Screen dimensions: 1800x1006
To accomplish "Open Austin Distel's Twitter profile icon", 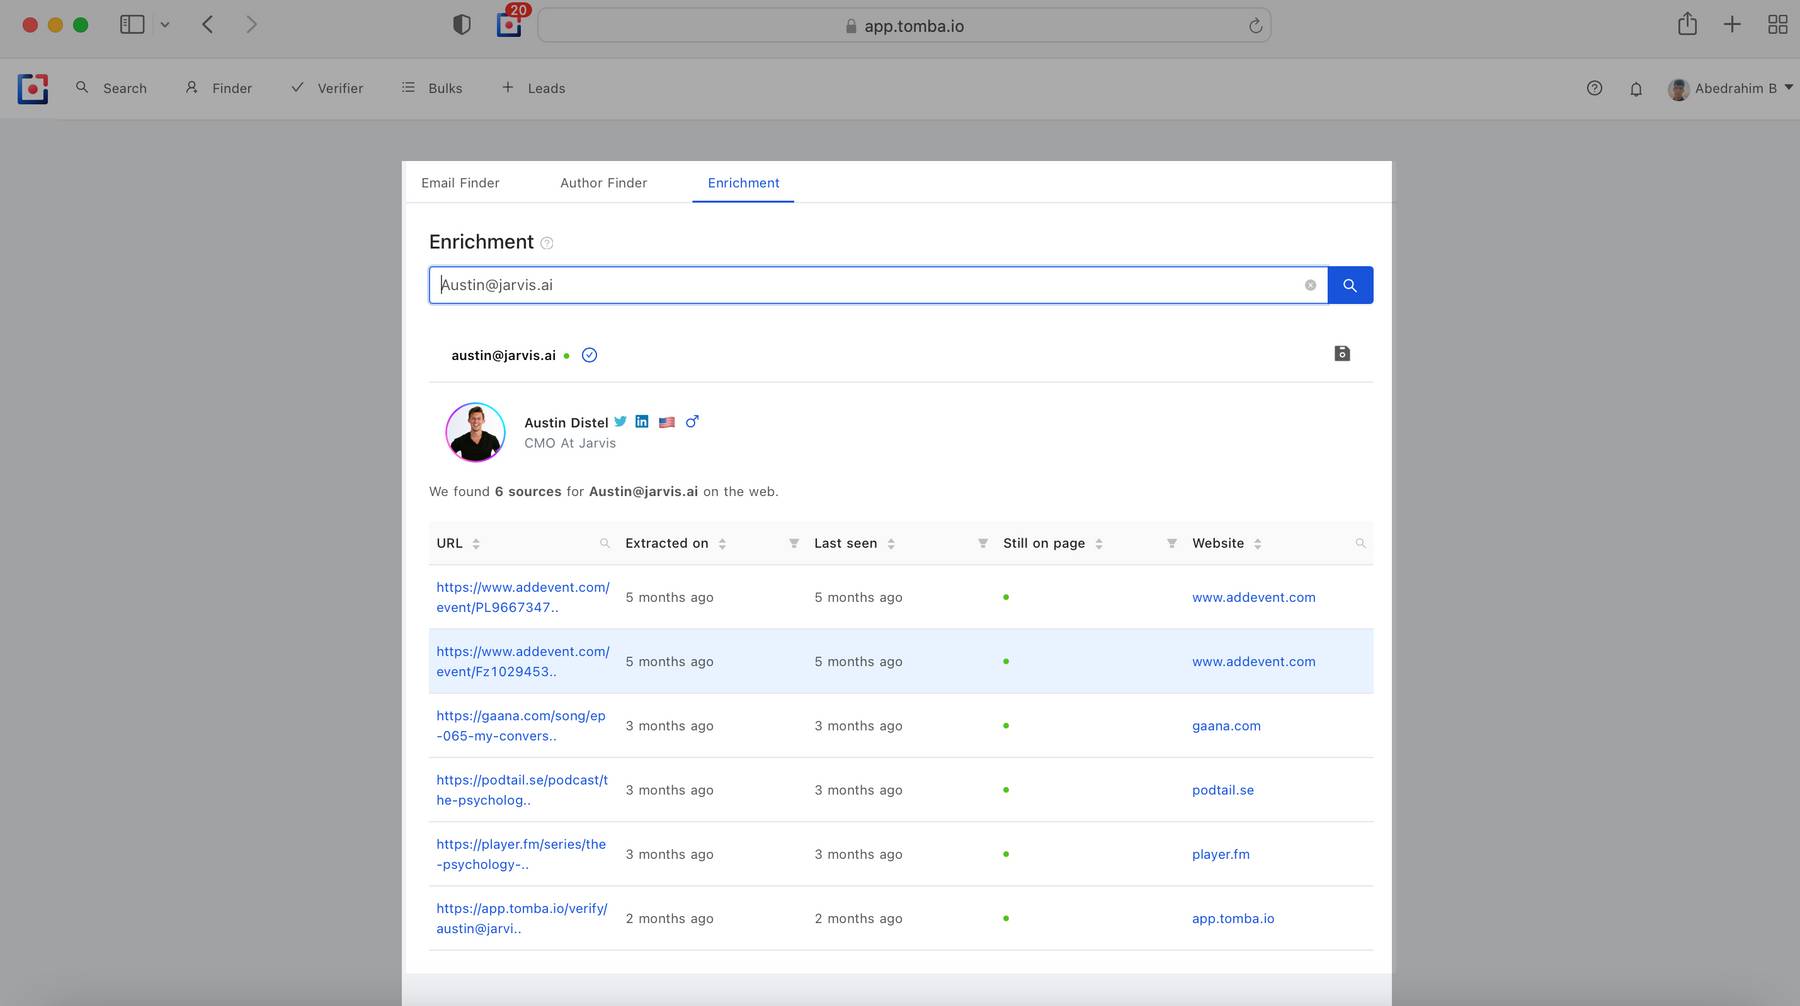I will tap(621, 422).
